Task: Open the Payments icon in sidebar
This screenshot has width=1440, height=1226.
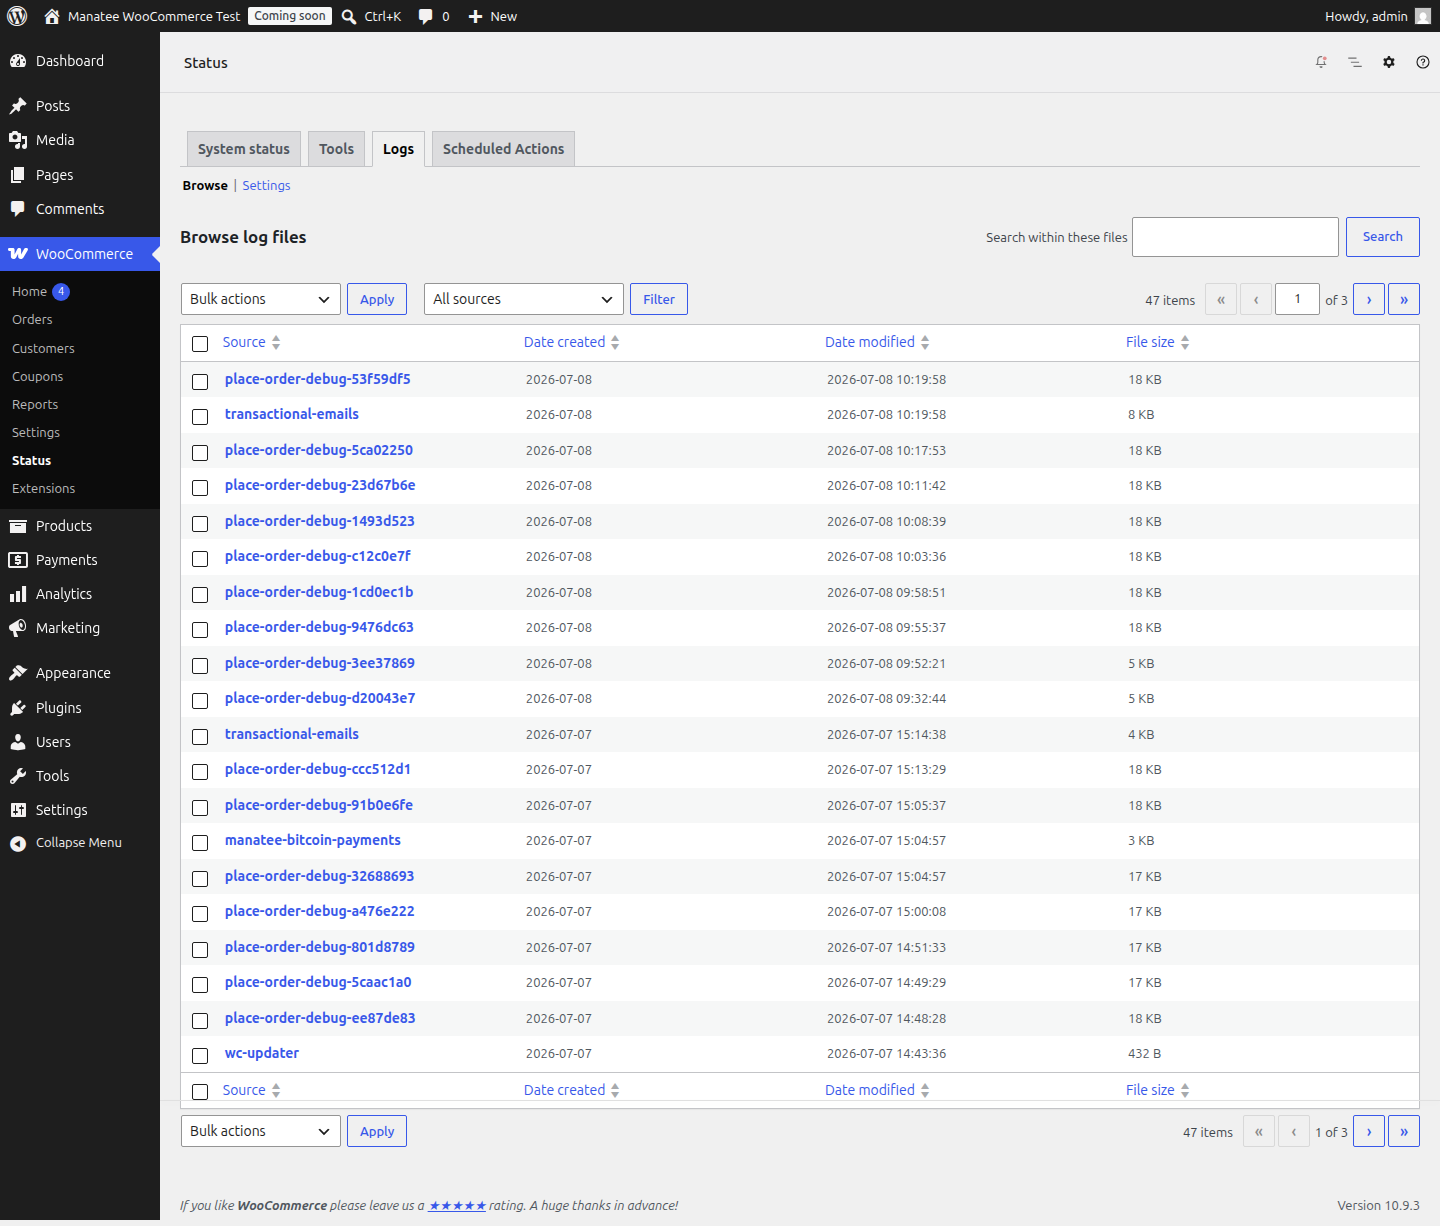Action: 18,560
